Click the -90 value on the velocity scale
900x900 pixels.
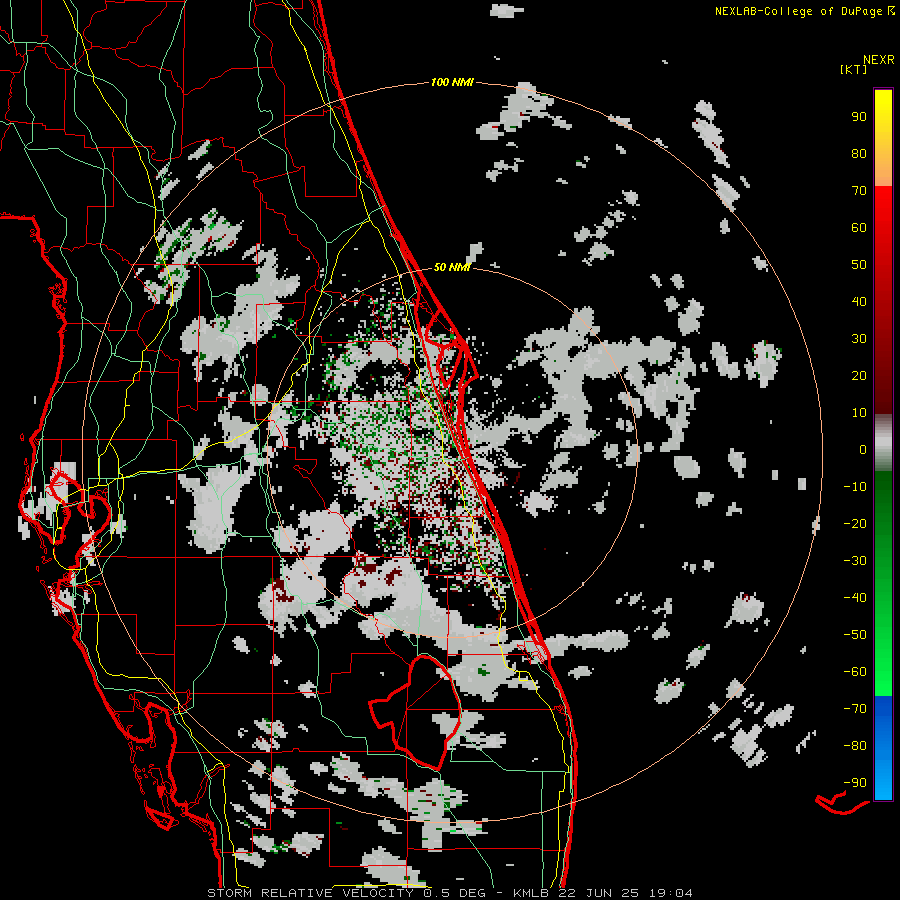pyautogui.click(x=855, y=783)
